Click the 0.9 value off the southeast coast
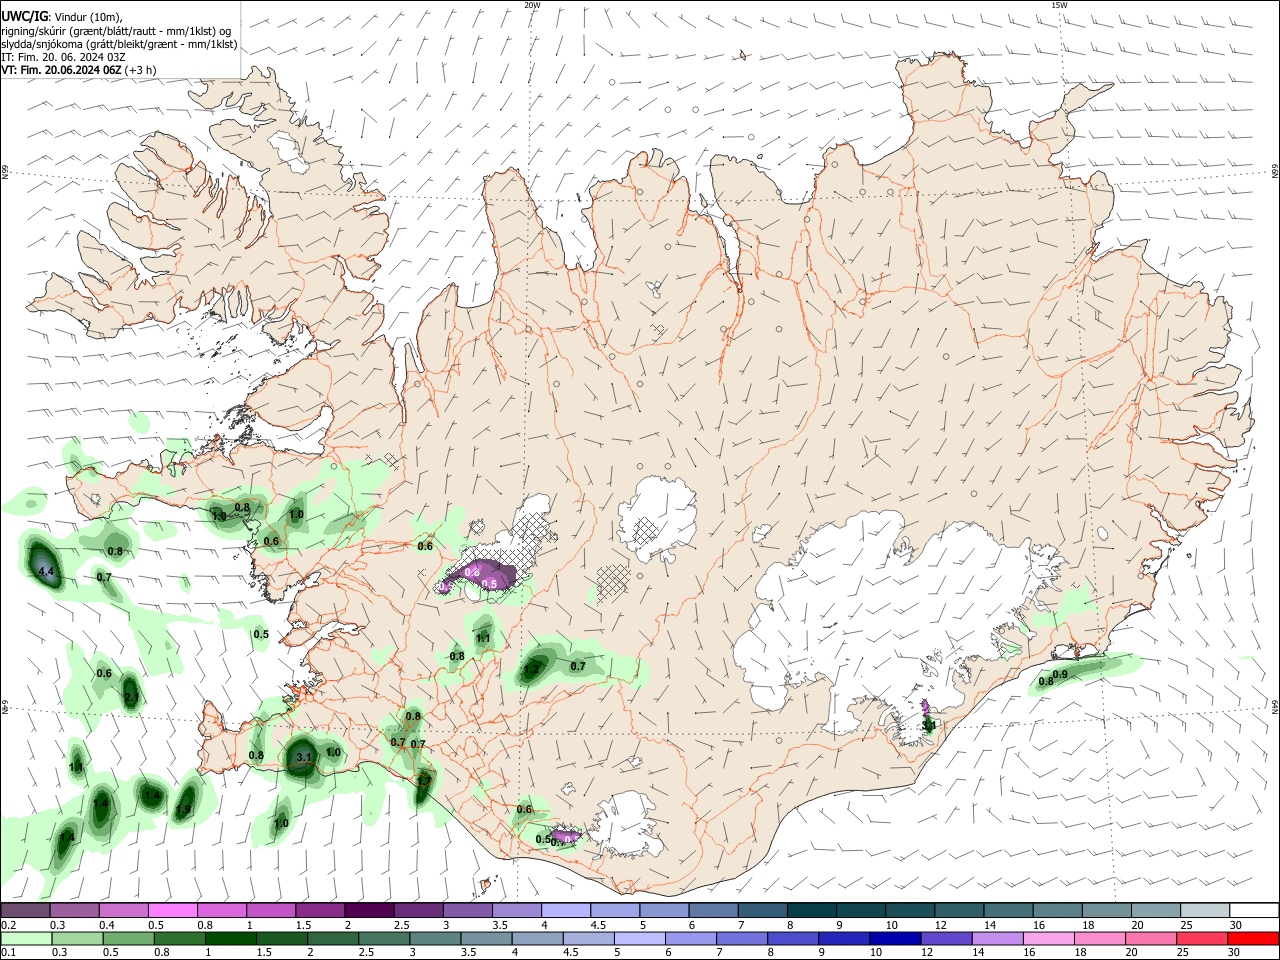Image resolution: width=1280 pixels, height=960 pixels. point(1061,674)
